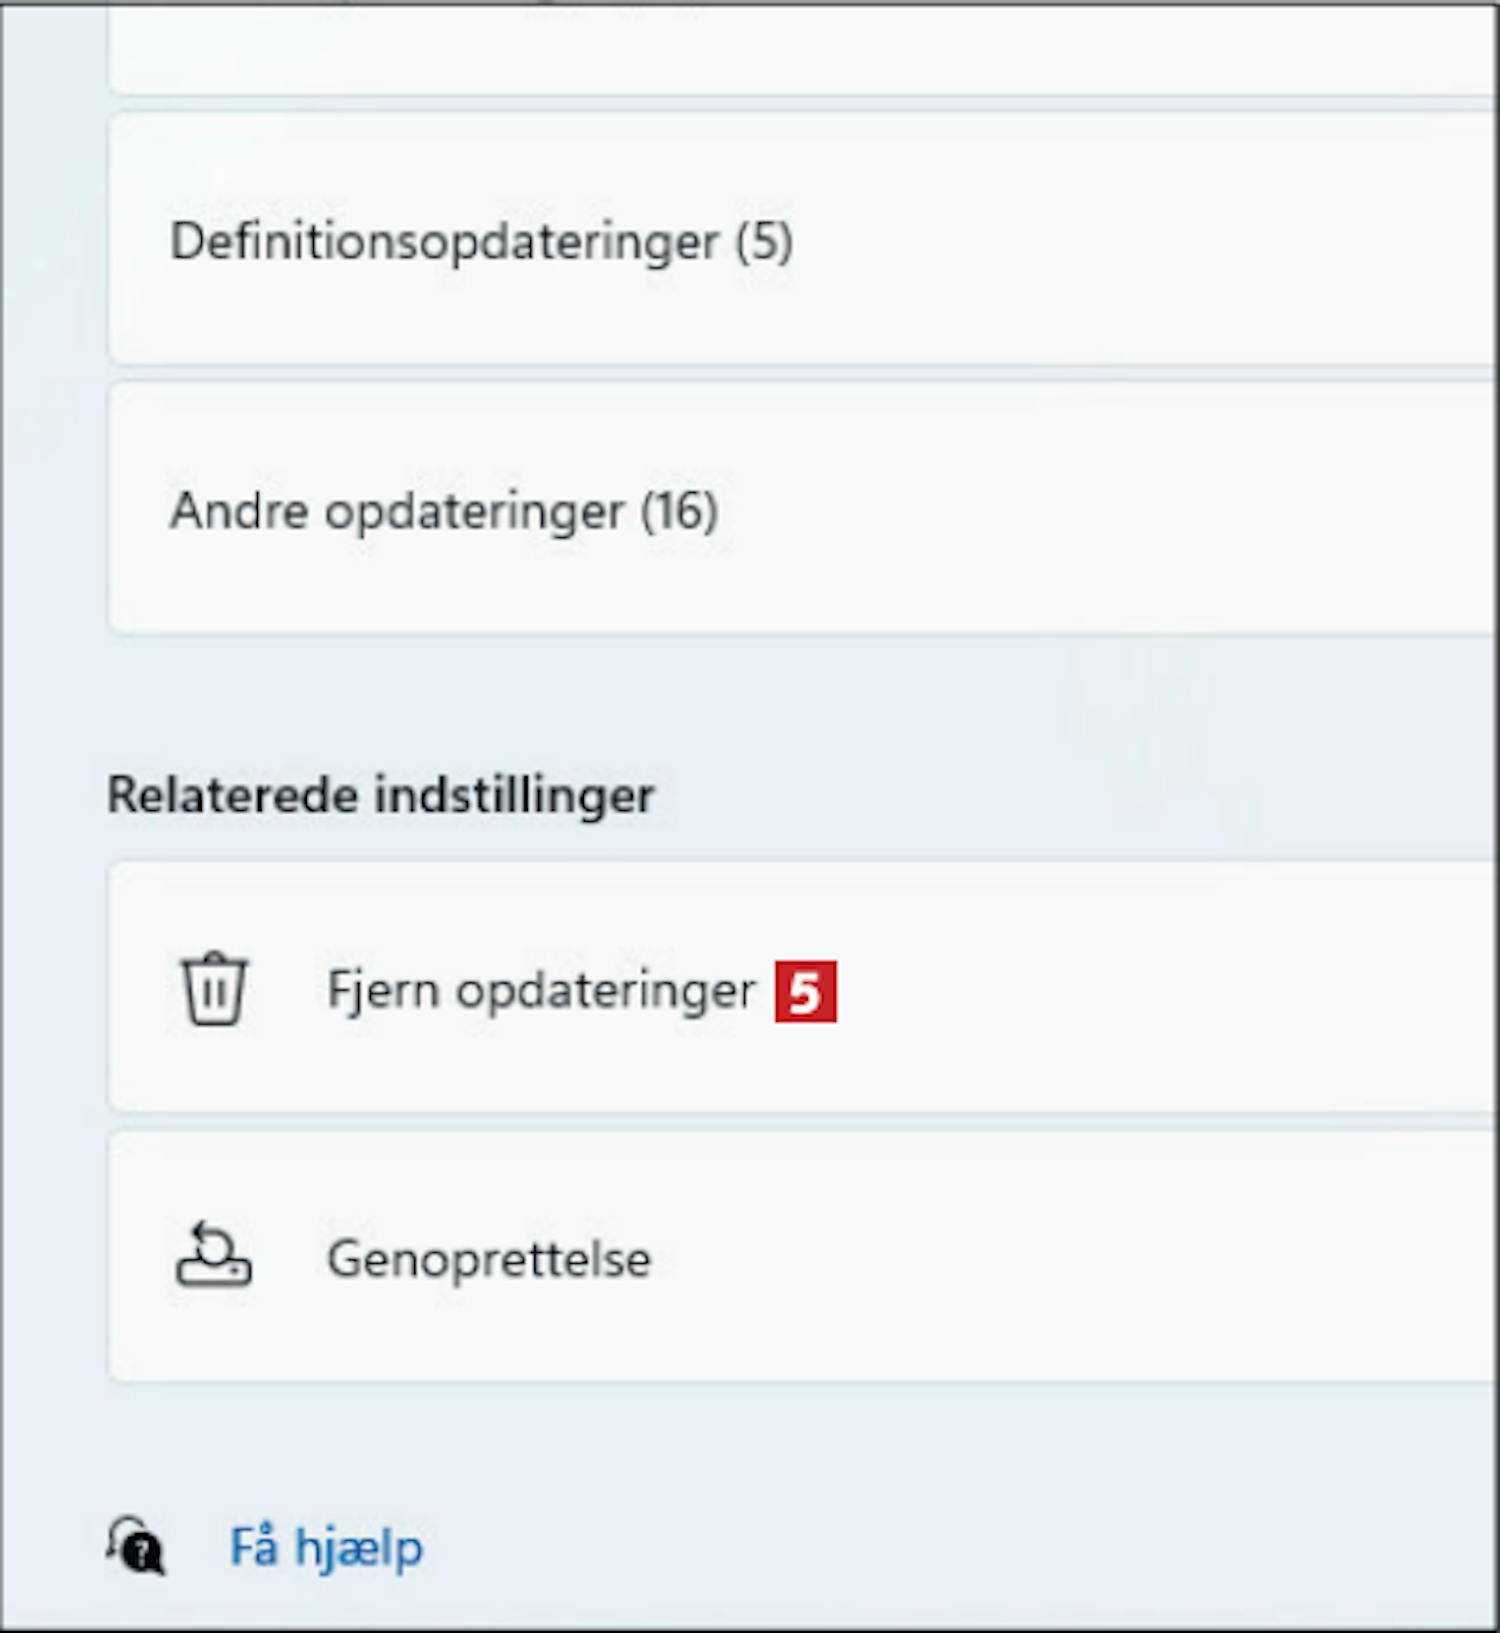Select the Andre opdateringer label text
The height and width of the screenshot is (1633, 1500).
pyautogui.click(x=397, y=512)
